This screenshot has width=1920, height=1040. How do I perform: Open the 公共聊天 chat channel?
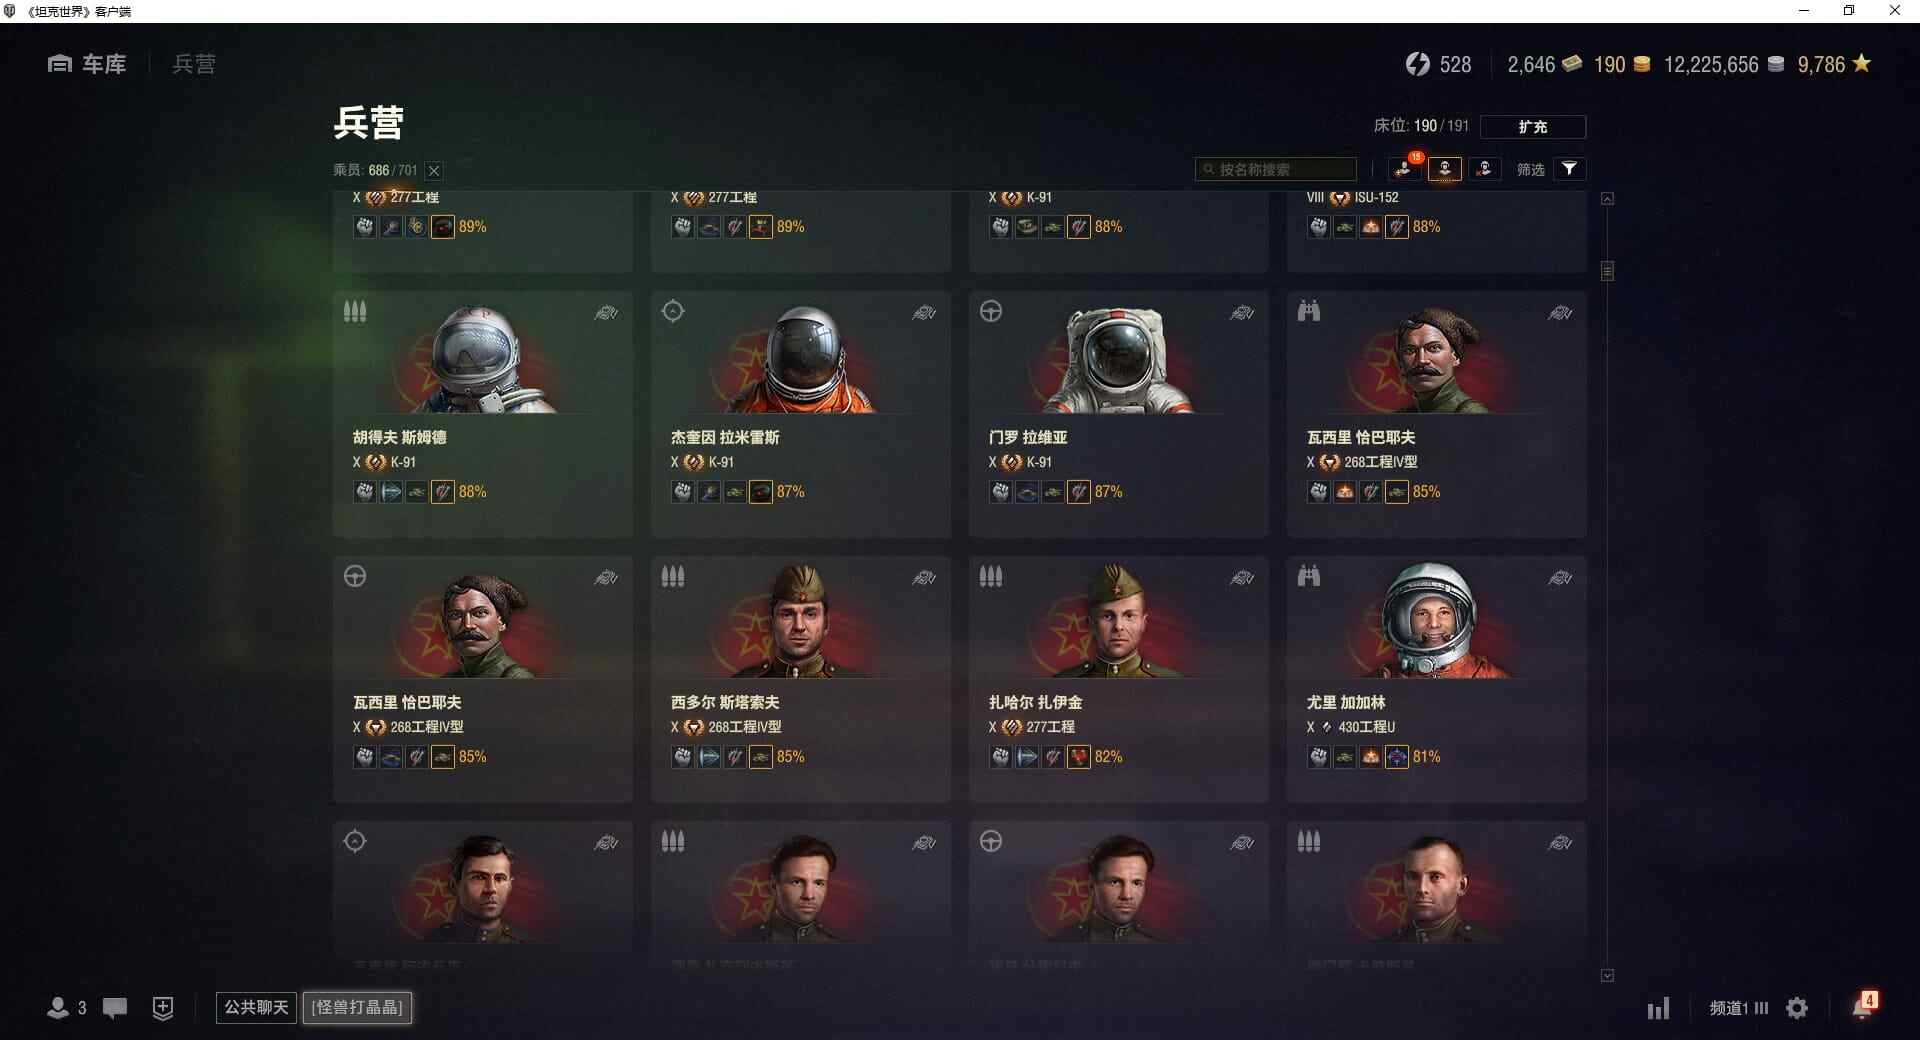256,1007
